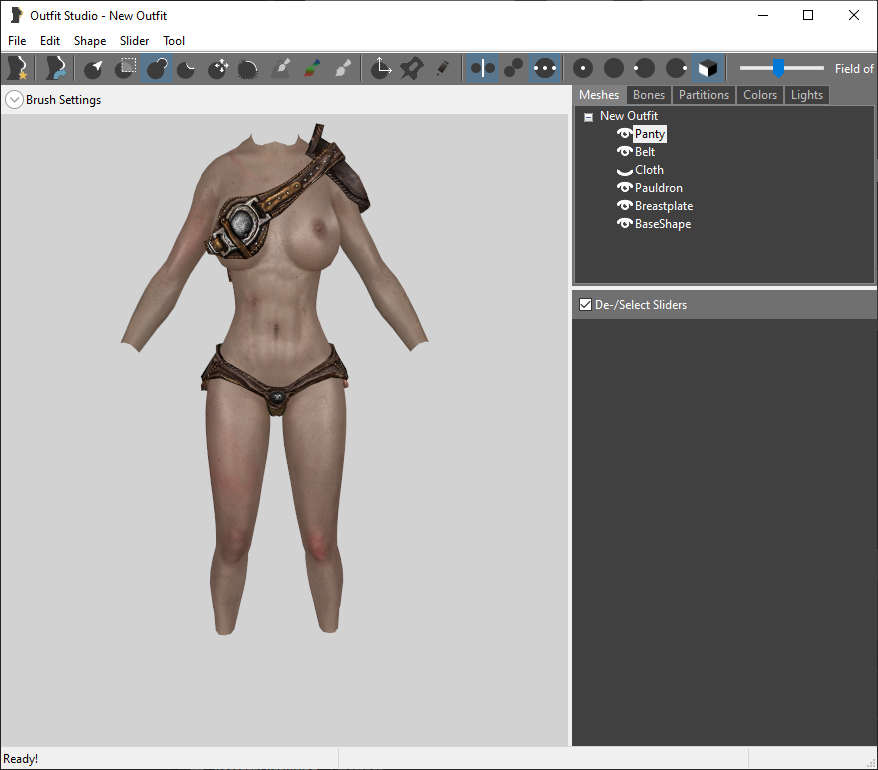The image size is (878, 770).
Task: Switch to the Lights tab
Action: tap(806, 95)
